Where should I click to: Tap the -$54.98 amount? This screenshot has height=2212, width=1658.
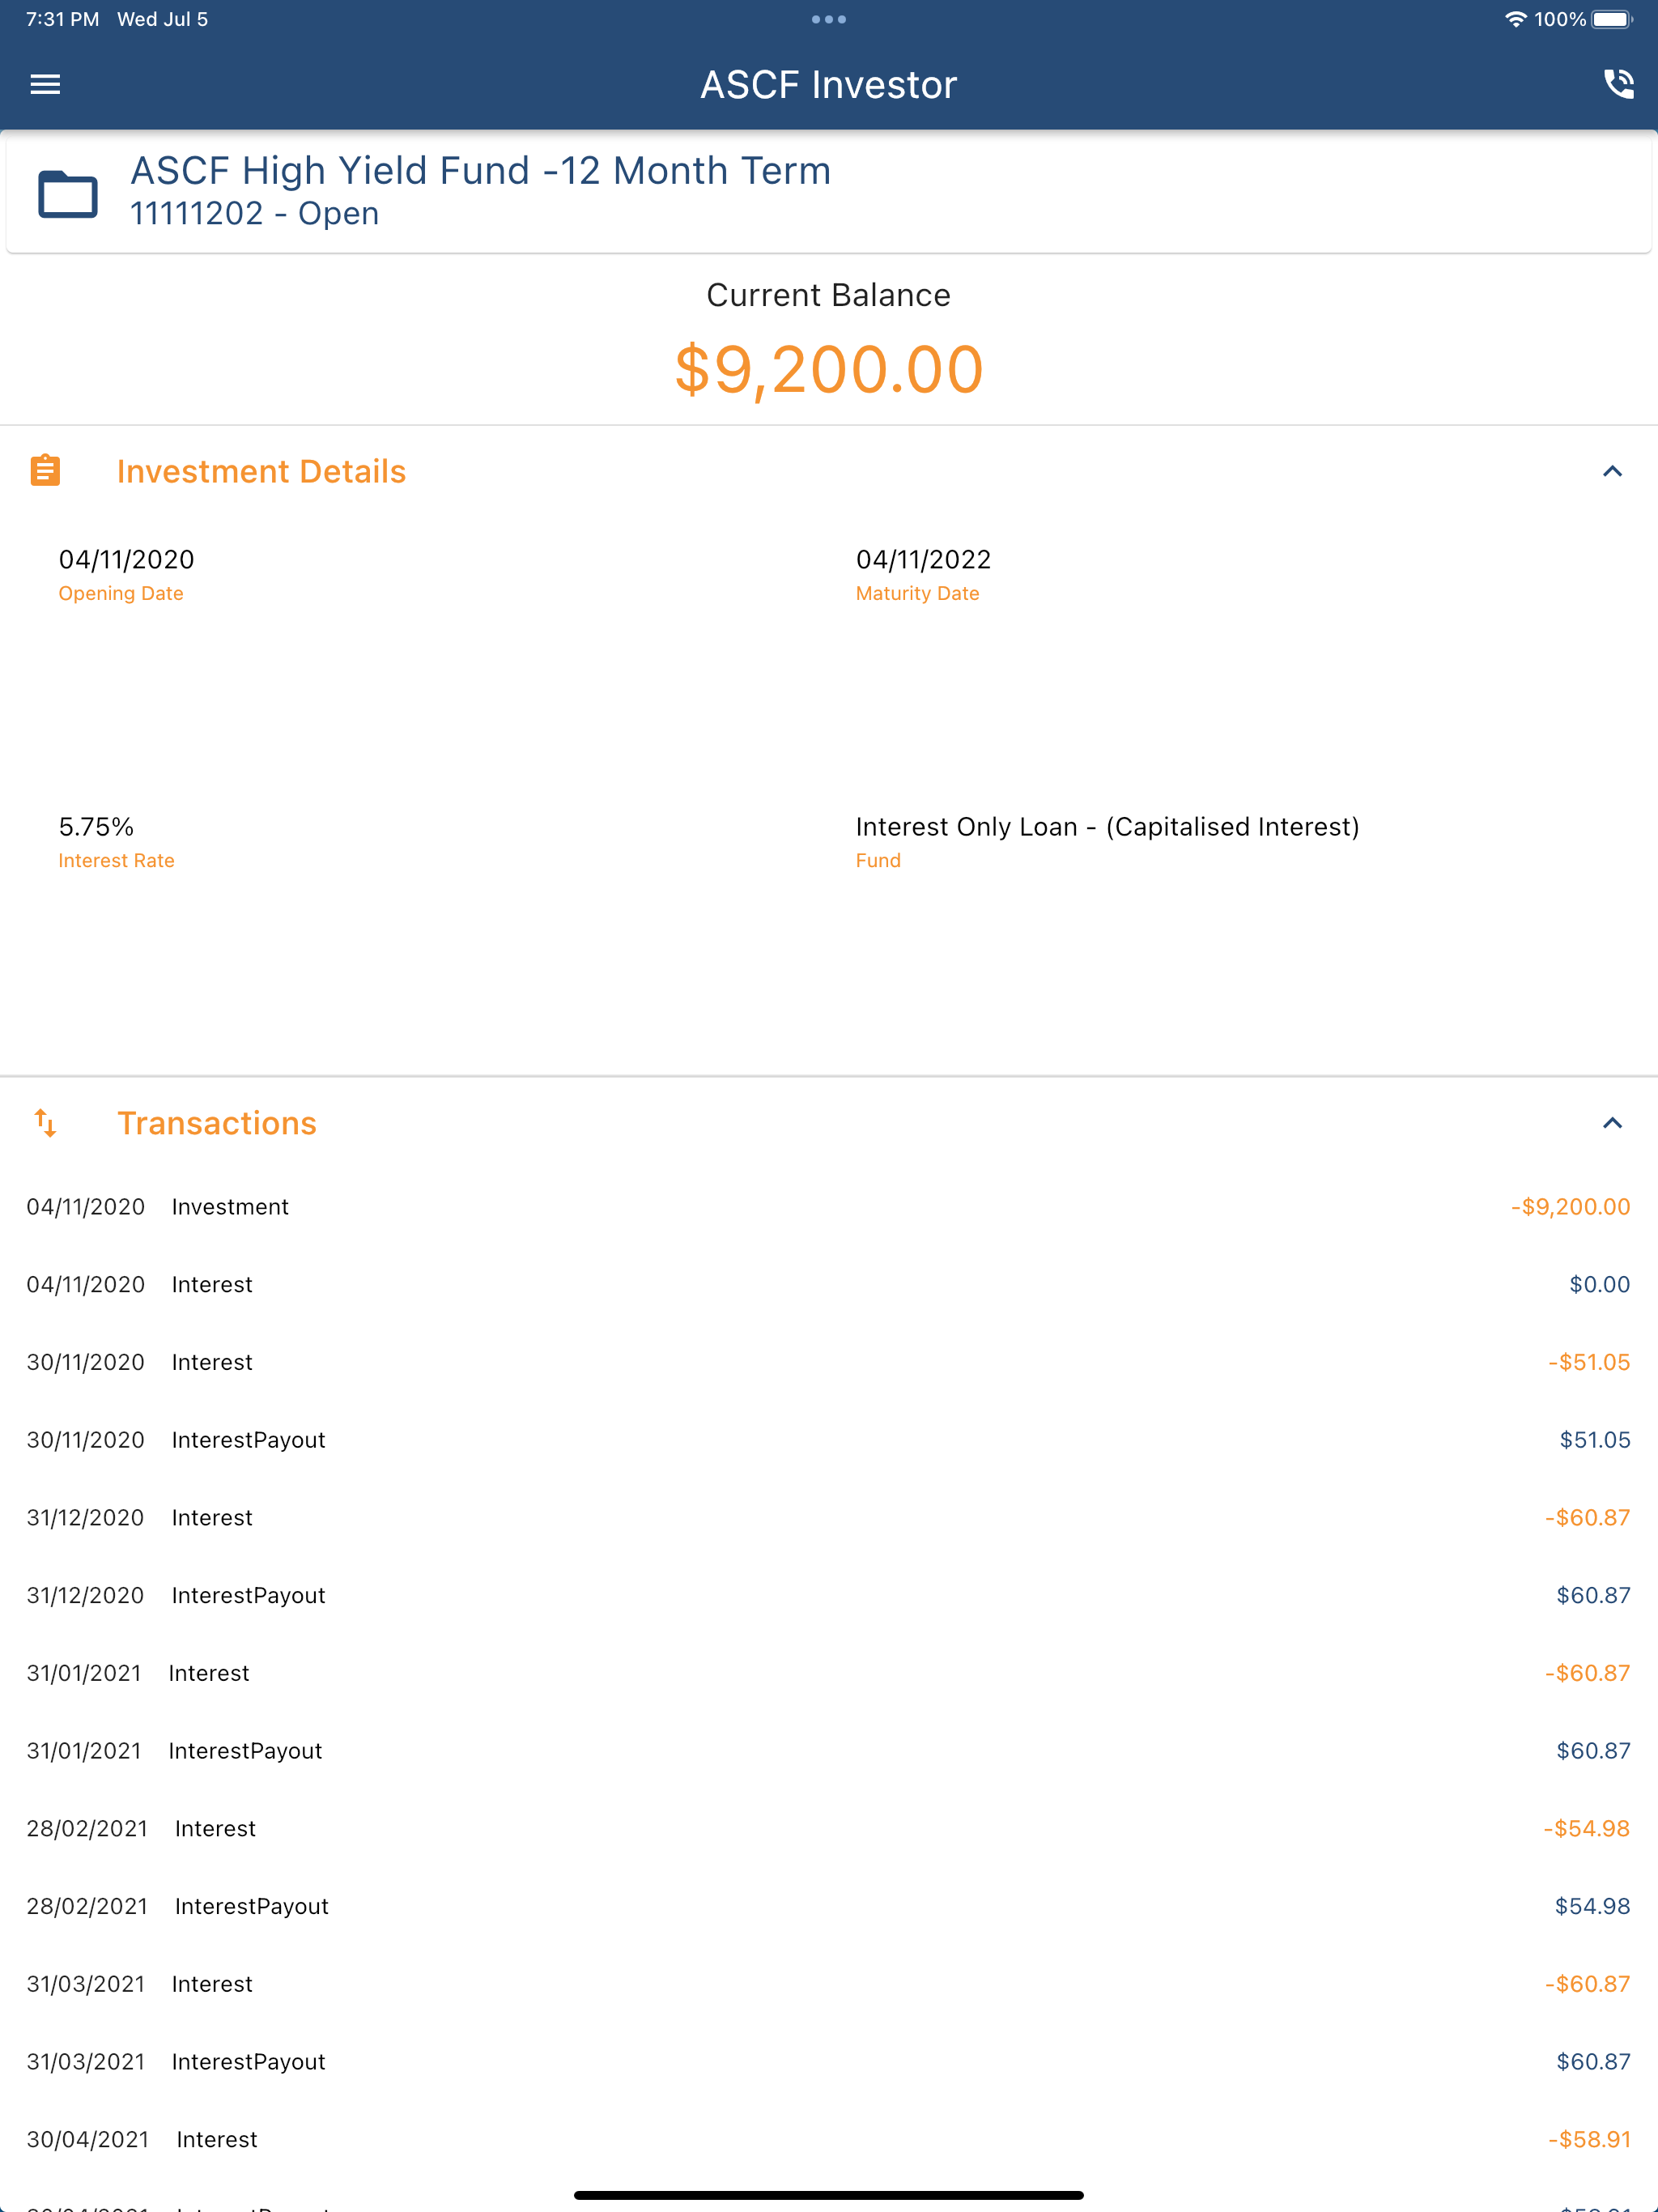pyautogui.click(x=1587, y=1829)
